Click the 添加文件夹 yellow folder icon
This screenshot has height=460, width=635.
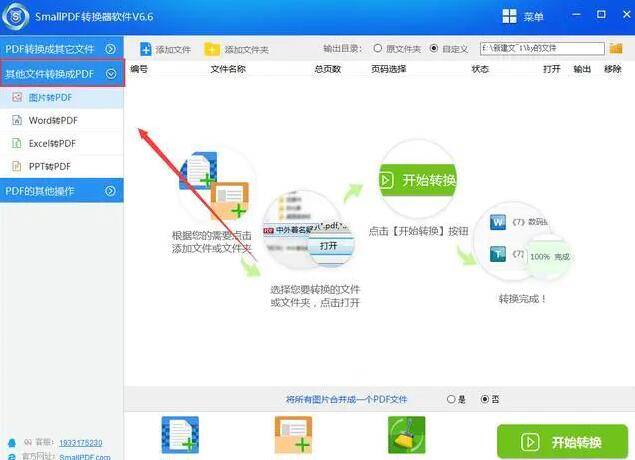[x=212, y=49]
